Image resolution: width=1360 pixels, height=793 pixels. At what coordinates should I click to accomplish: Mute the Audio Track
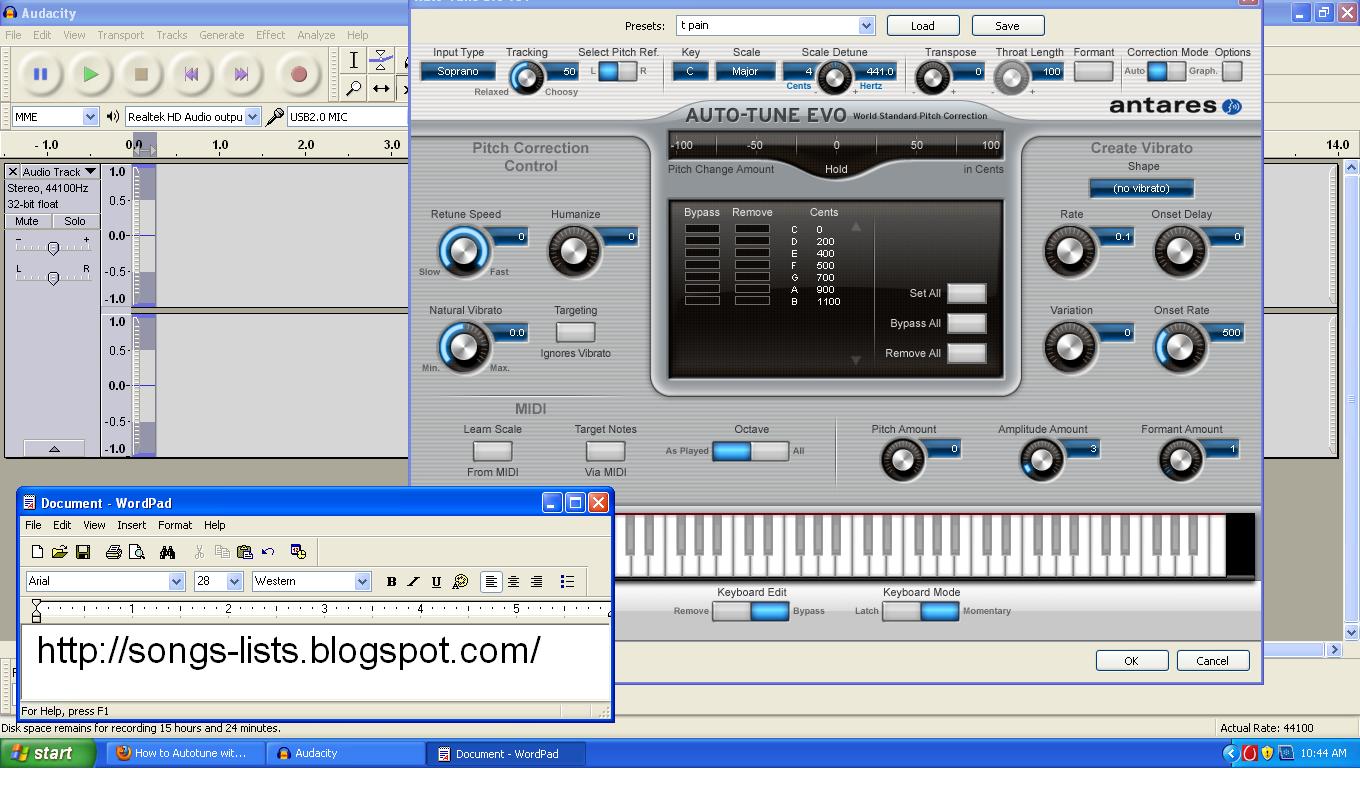[x=27, y=221]
